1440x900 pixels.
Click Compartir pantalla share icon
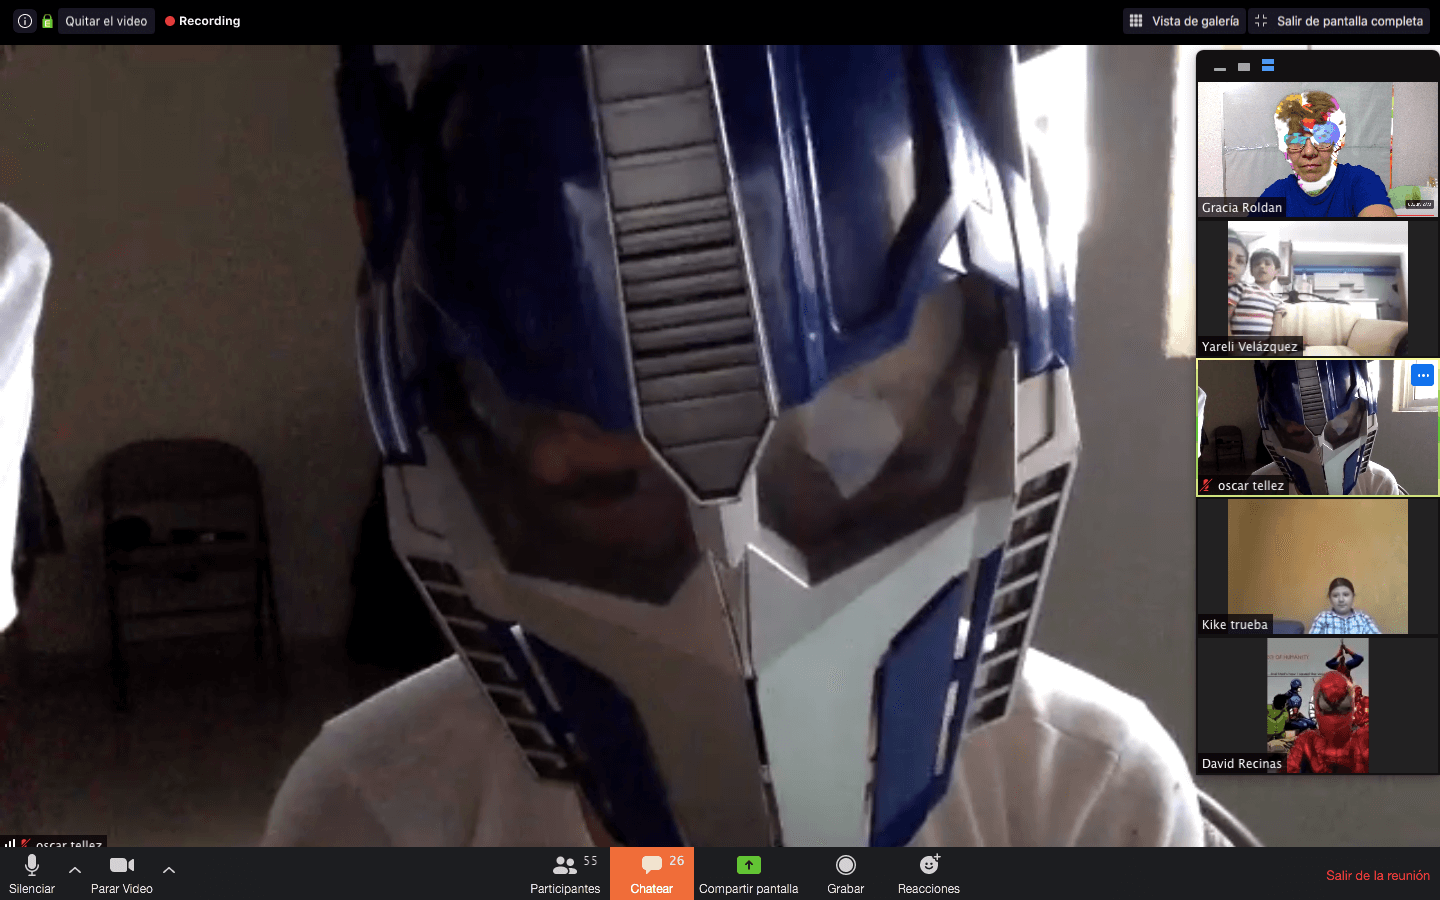tap(749, 865)
